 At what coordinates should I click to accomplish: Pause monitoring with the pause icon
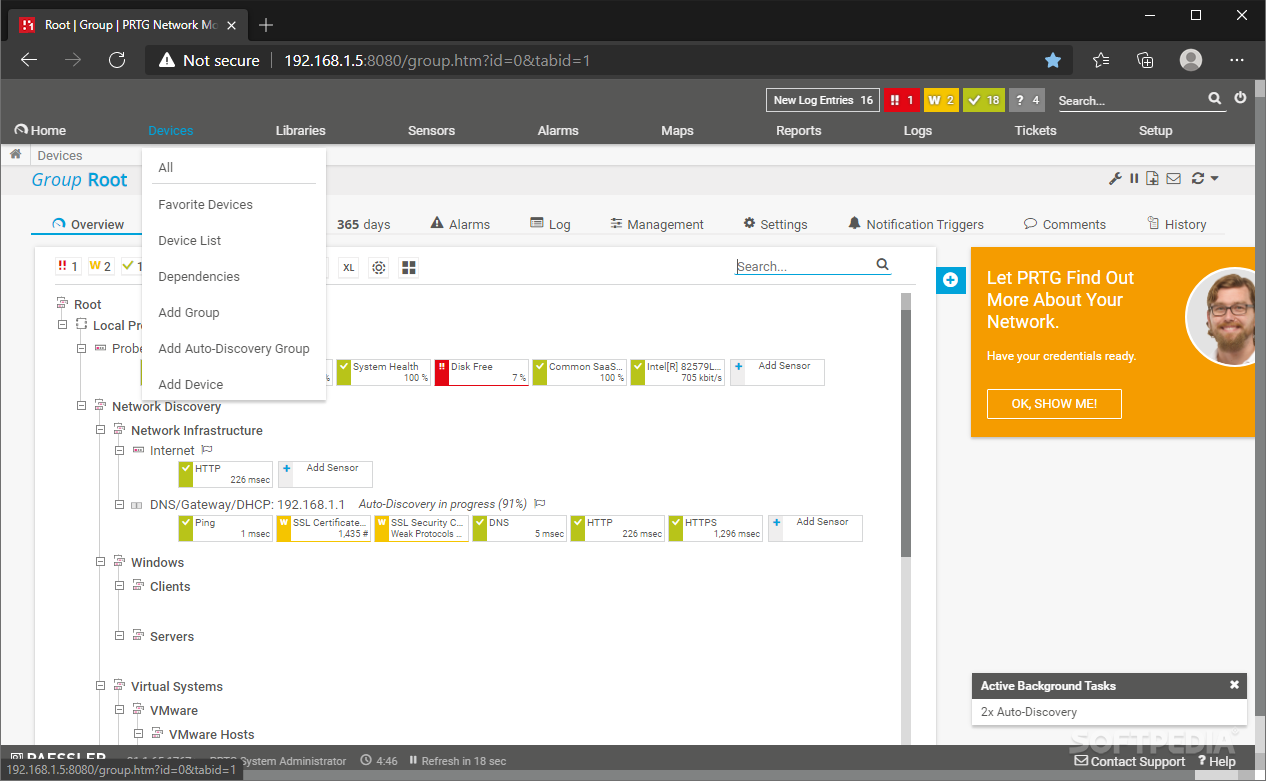pyautogui.click(x=1134, y=179)
